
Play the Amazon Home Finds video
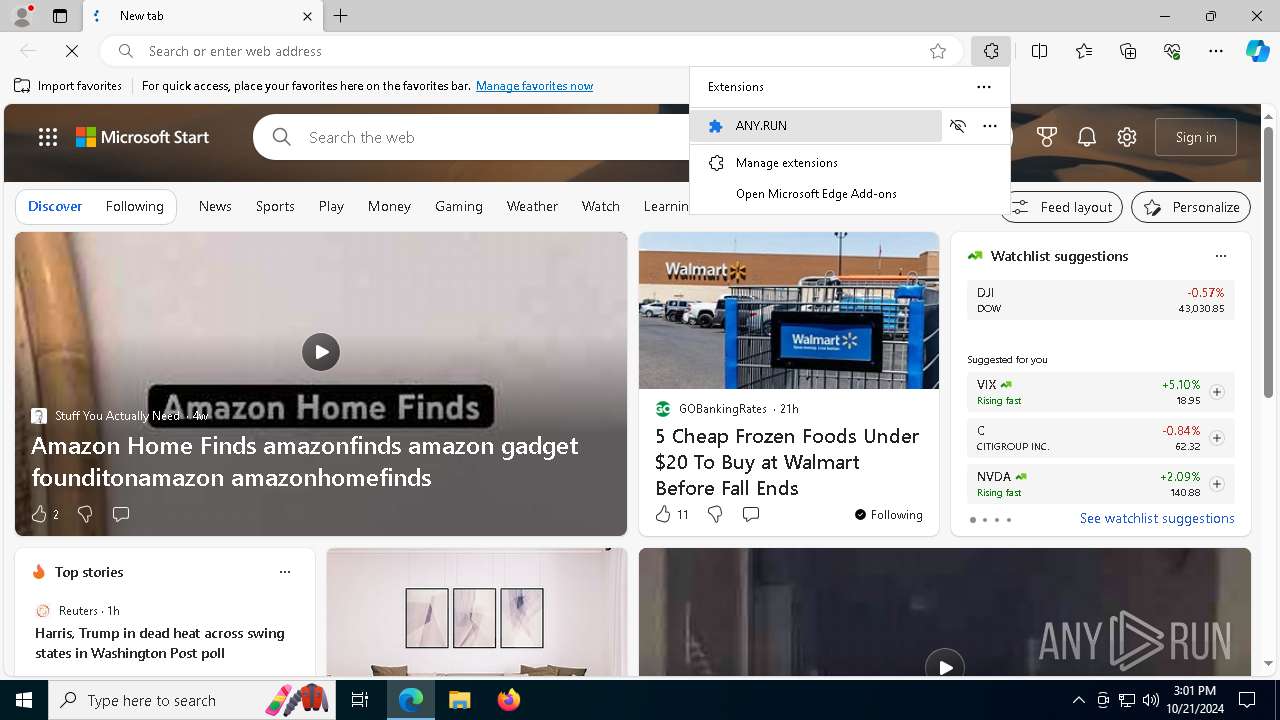tap(321, 352)
